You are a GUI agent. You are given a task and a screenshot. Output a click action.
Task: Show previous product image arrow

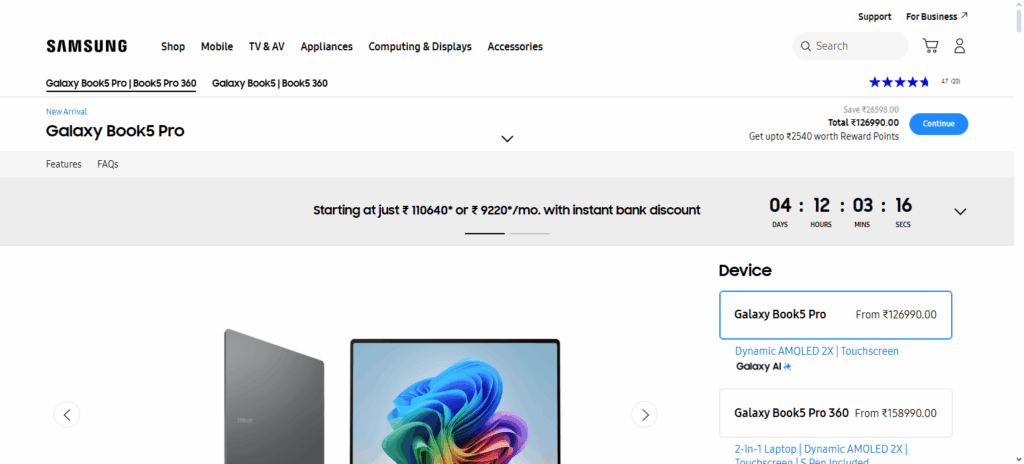(67, 414)
